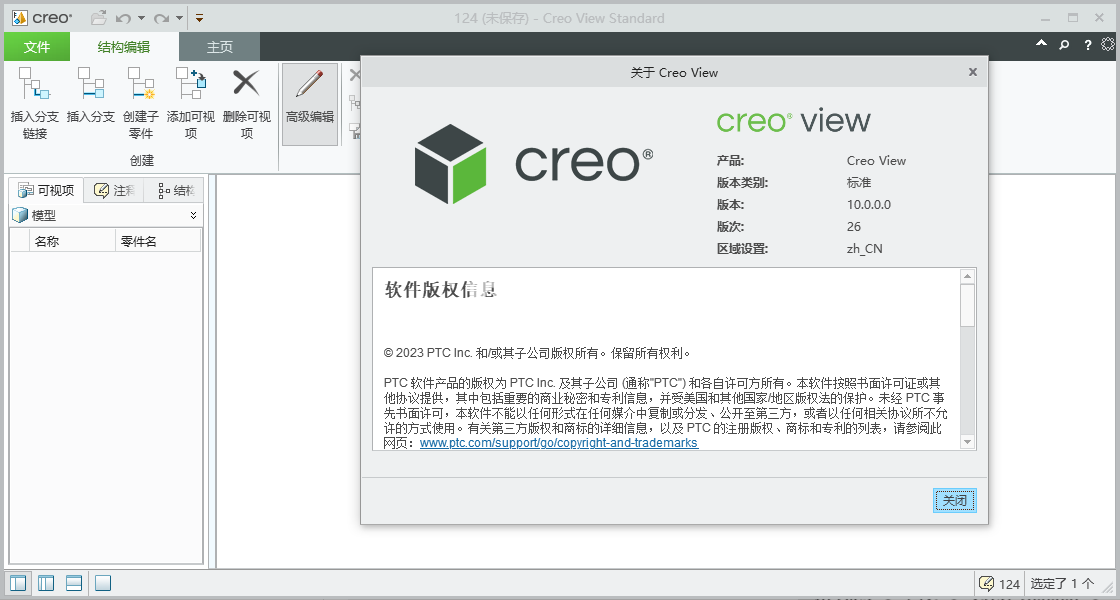This screenshot has width=1120, height=600.
Task: Click the copyright text scrollbar thumb
Action: pyautogui.click(x=968, y=305)
